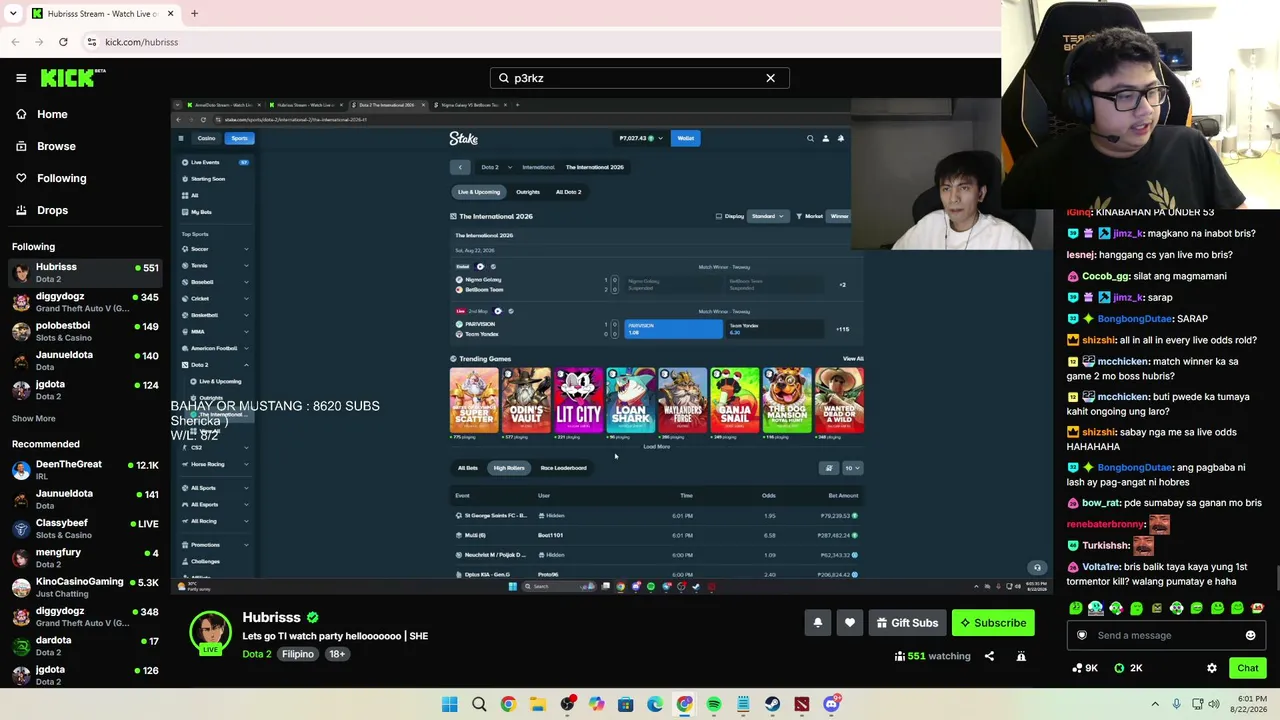The height and width of the screenshot is (720, 1280).
Task: Open chat settings gear
Action: [1212, 668]
